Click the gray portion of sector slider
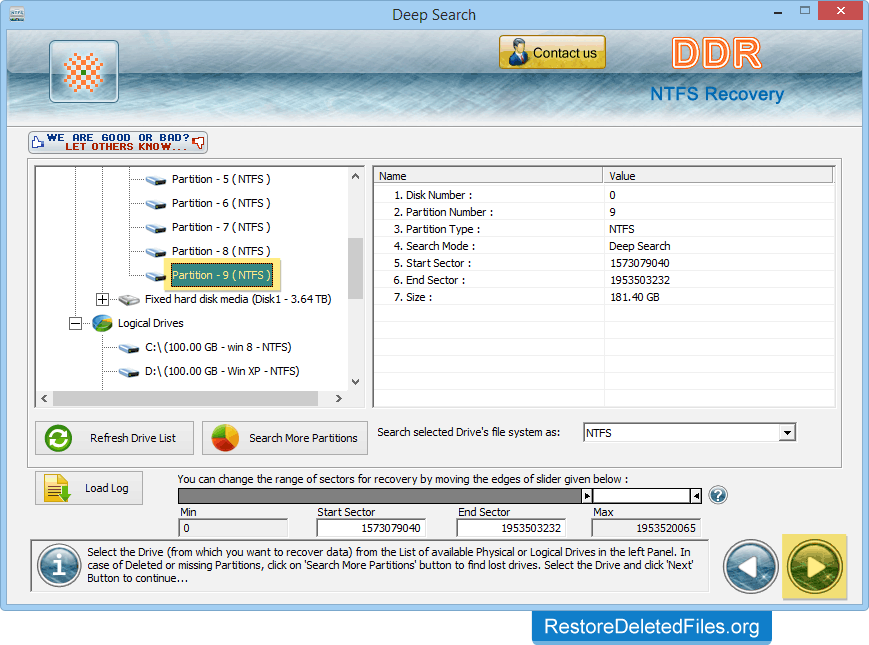The width and height of the screenshot is (869, 645). click(x=380, y=496)
